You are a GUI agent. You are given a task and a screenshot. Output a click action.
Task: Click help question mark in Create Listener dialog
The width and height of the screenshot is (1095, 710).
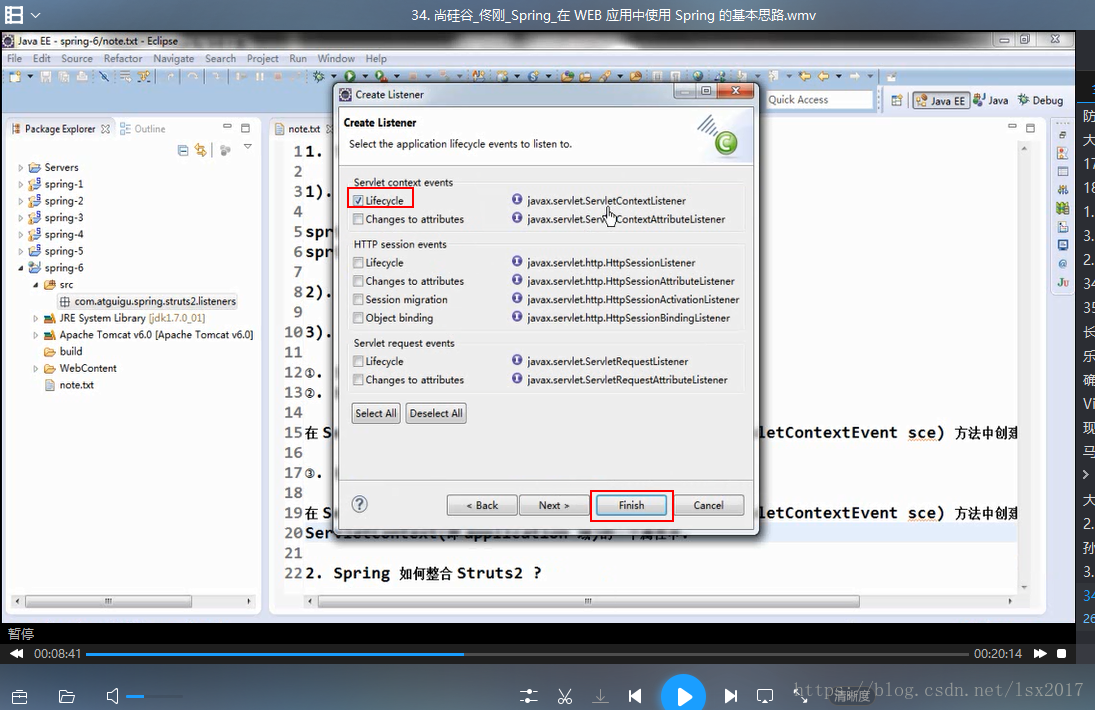[x=360, y=504]
